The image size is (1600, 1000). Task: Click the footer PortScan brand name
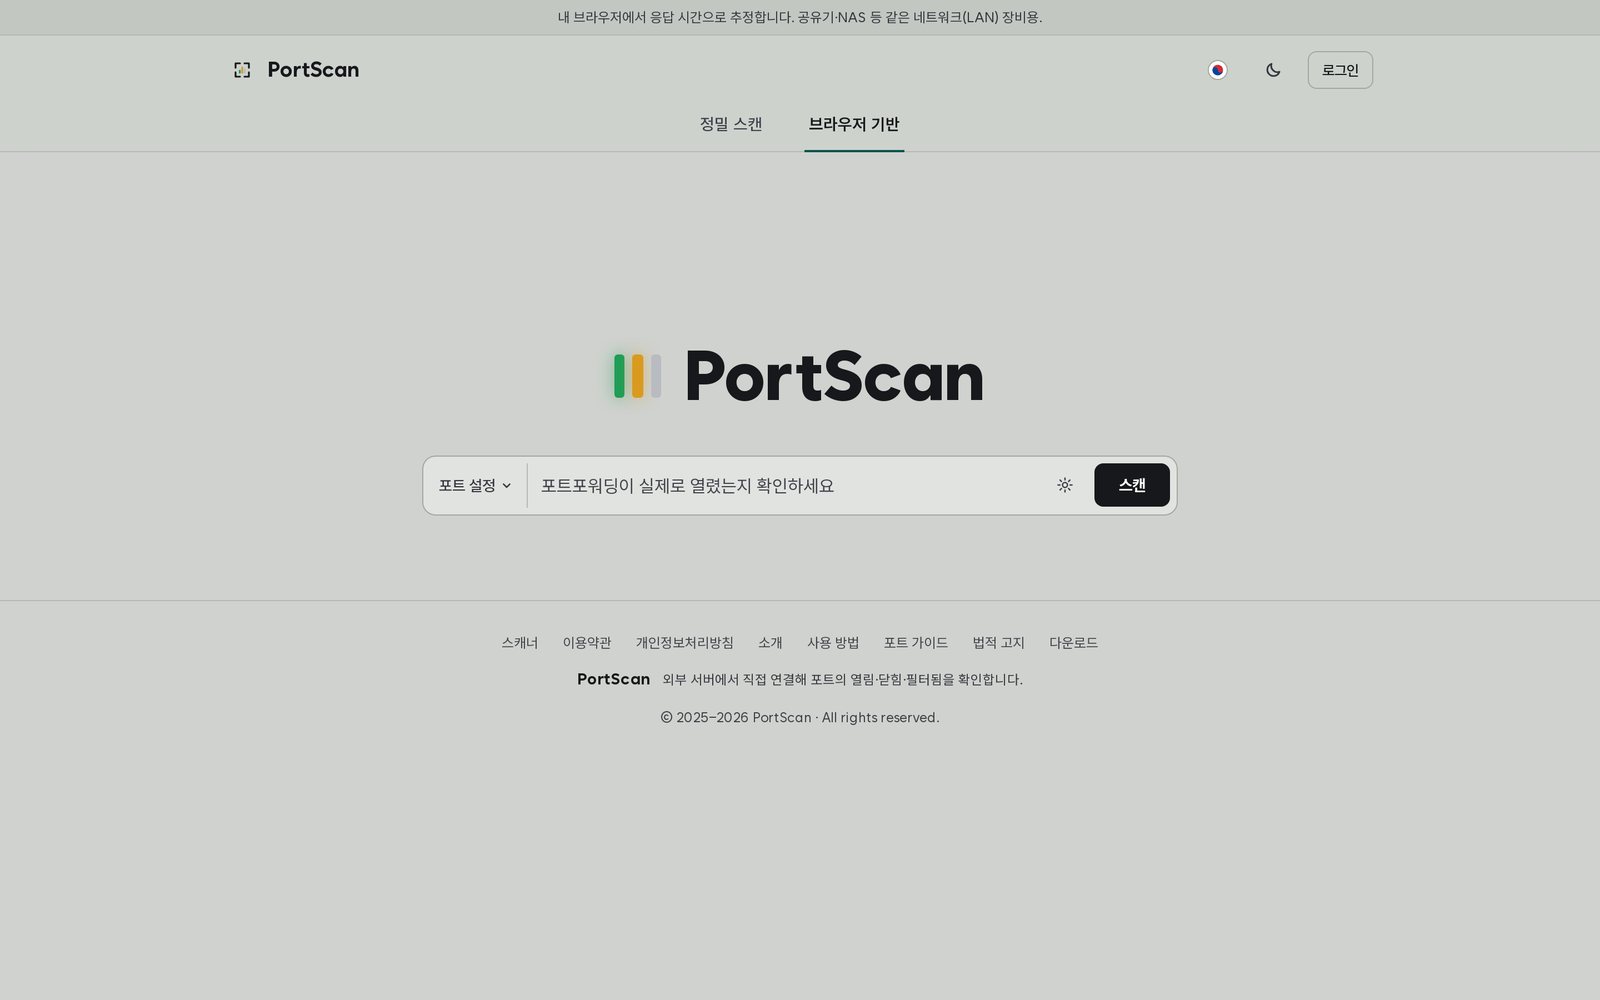(614, 679)
